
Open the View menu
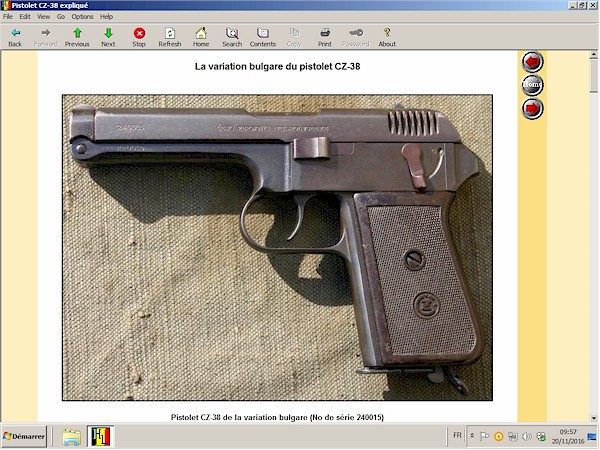coord(43,17)
